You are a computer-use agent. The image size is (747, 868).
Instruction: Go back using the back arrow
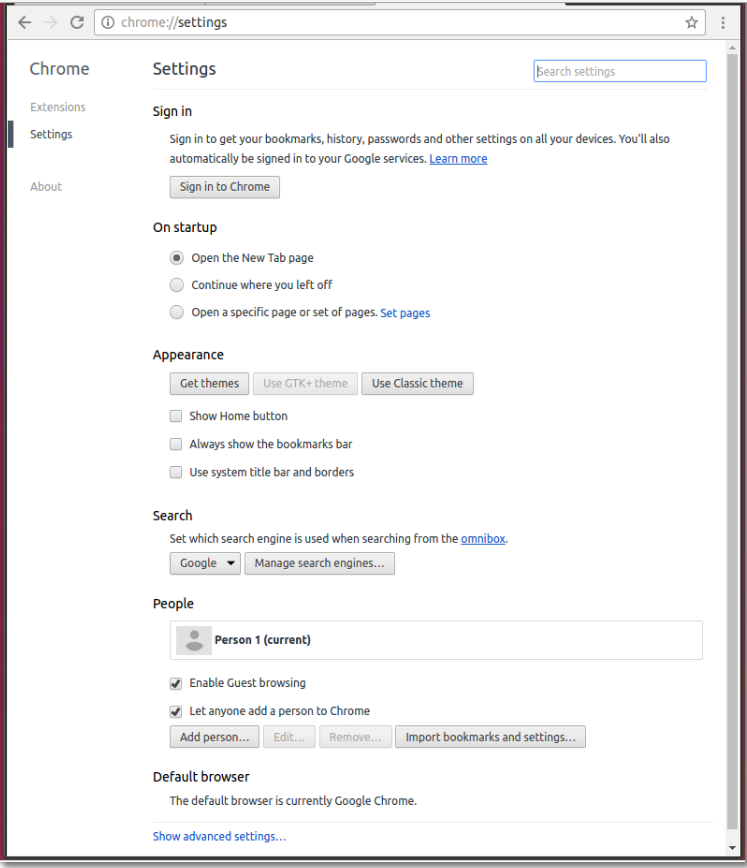pos(24,23)
